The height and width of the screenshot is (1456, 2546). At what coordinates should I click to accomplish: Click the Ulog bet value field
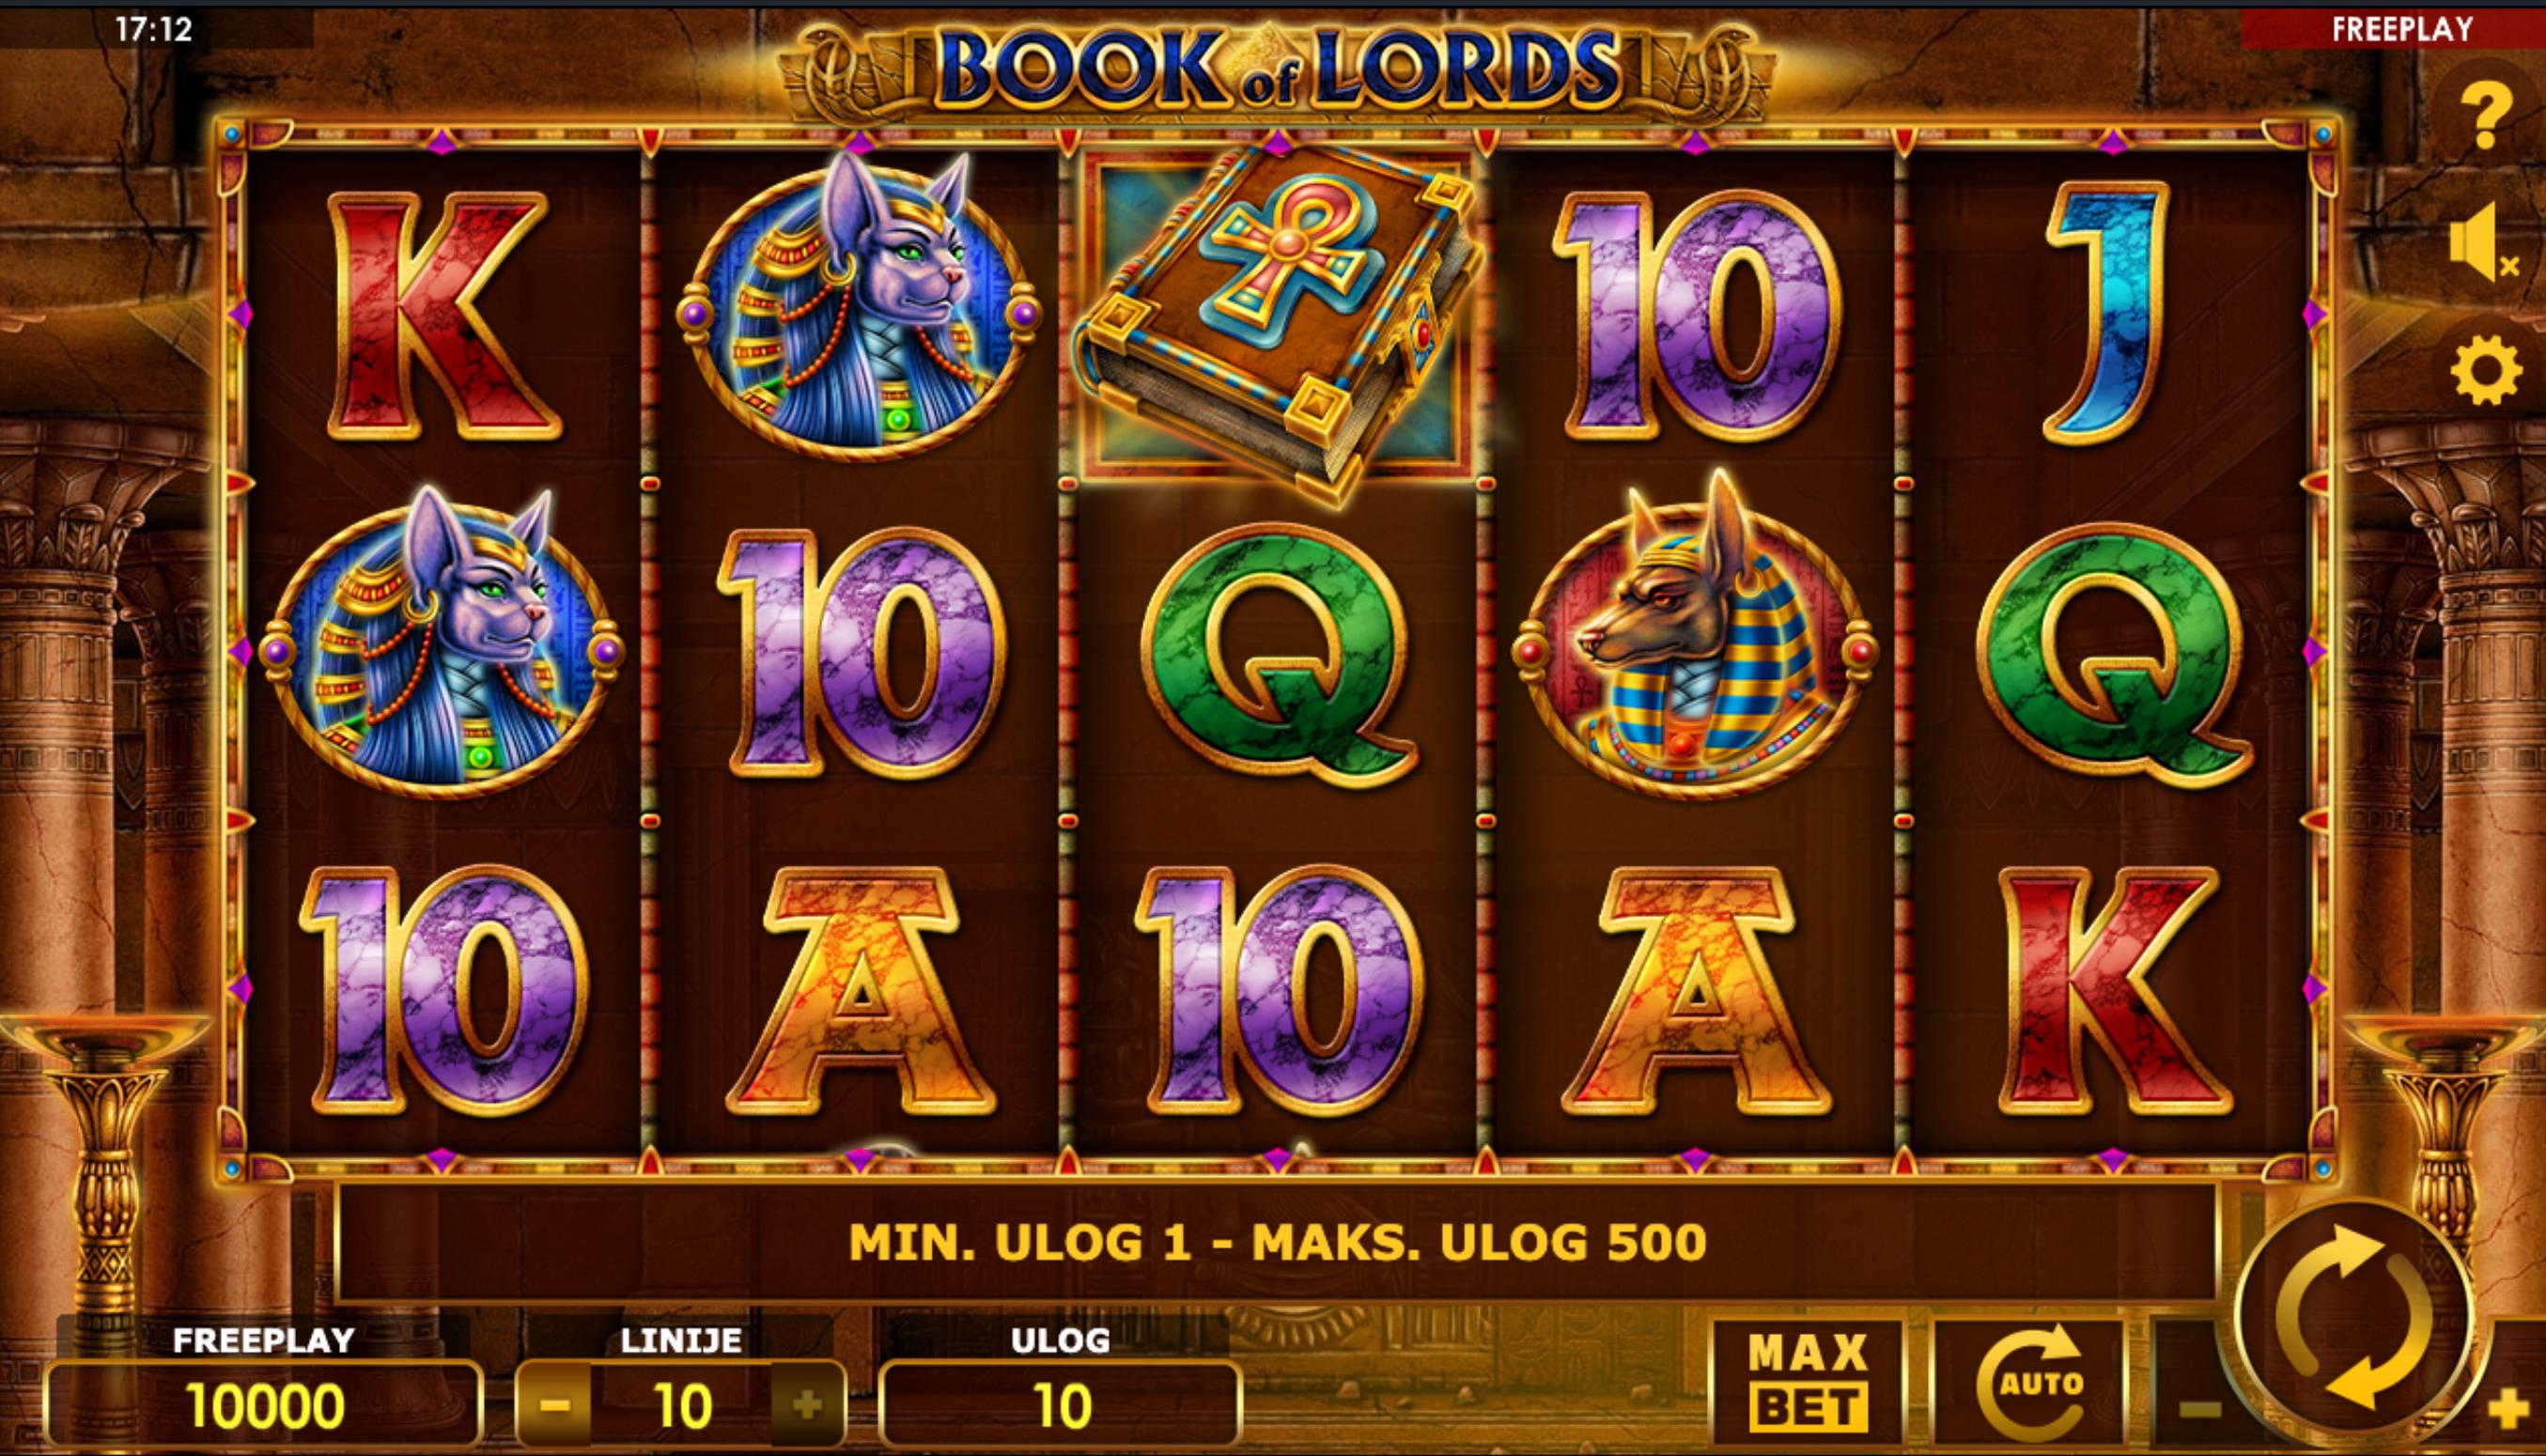pyautogui.click(x=1060, y=1405)
